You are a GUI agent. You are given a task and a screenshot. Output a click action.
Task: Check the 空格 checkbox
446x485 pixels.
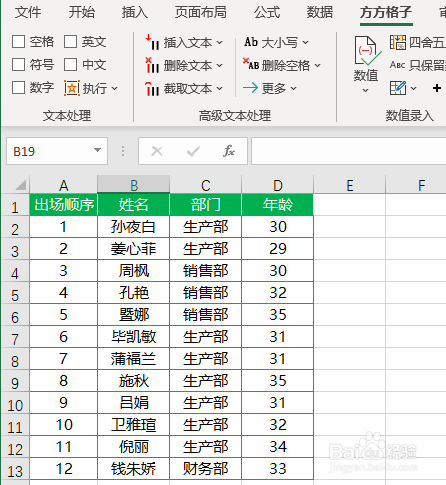pos(18,42)
